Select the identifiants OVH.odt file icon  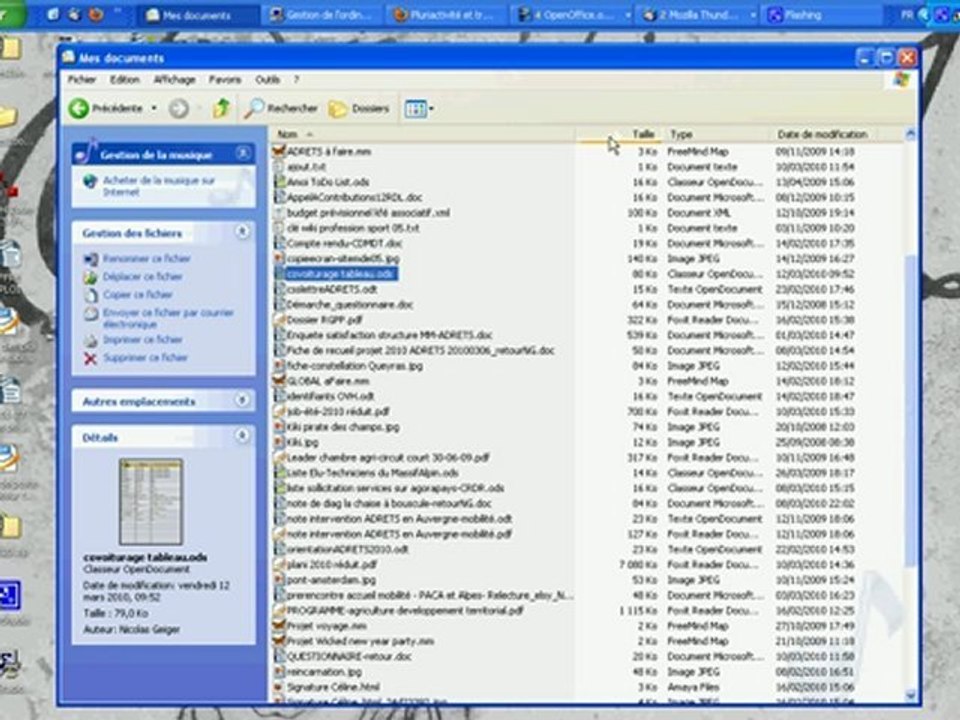(279, 396)
